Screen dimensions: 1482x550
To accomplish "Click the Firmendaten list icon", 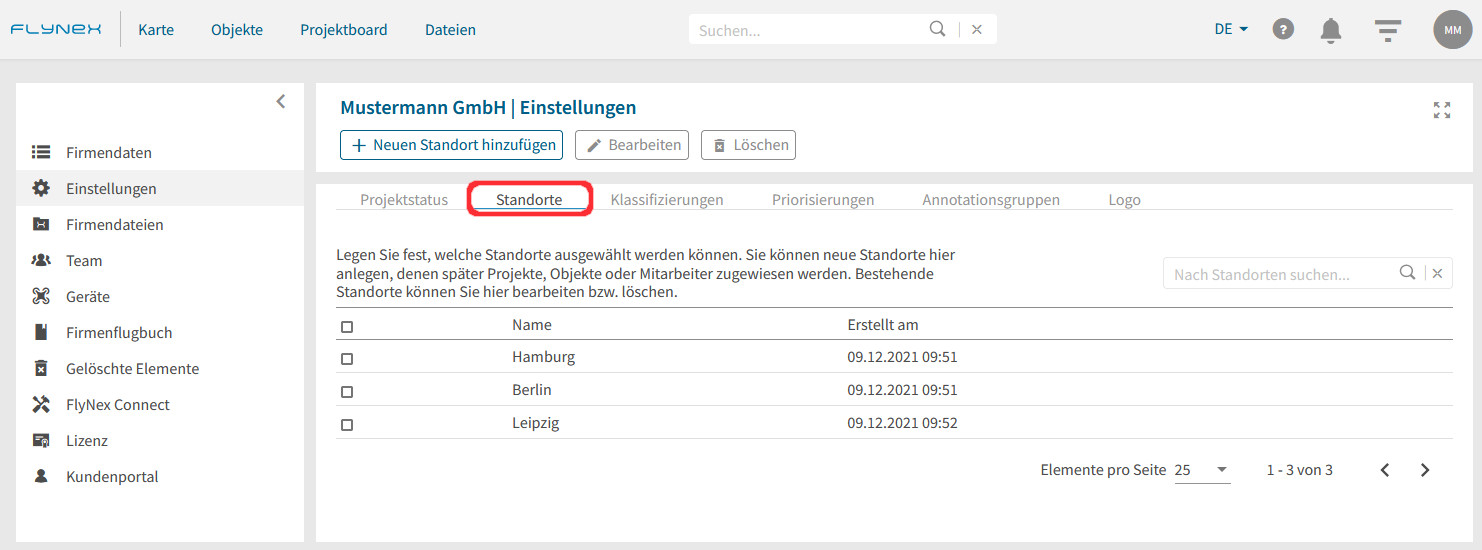I will coord(41,152).
